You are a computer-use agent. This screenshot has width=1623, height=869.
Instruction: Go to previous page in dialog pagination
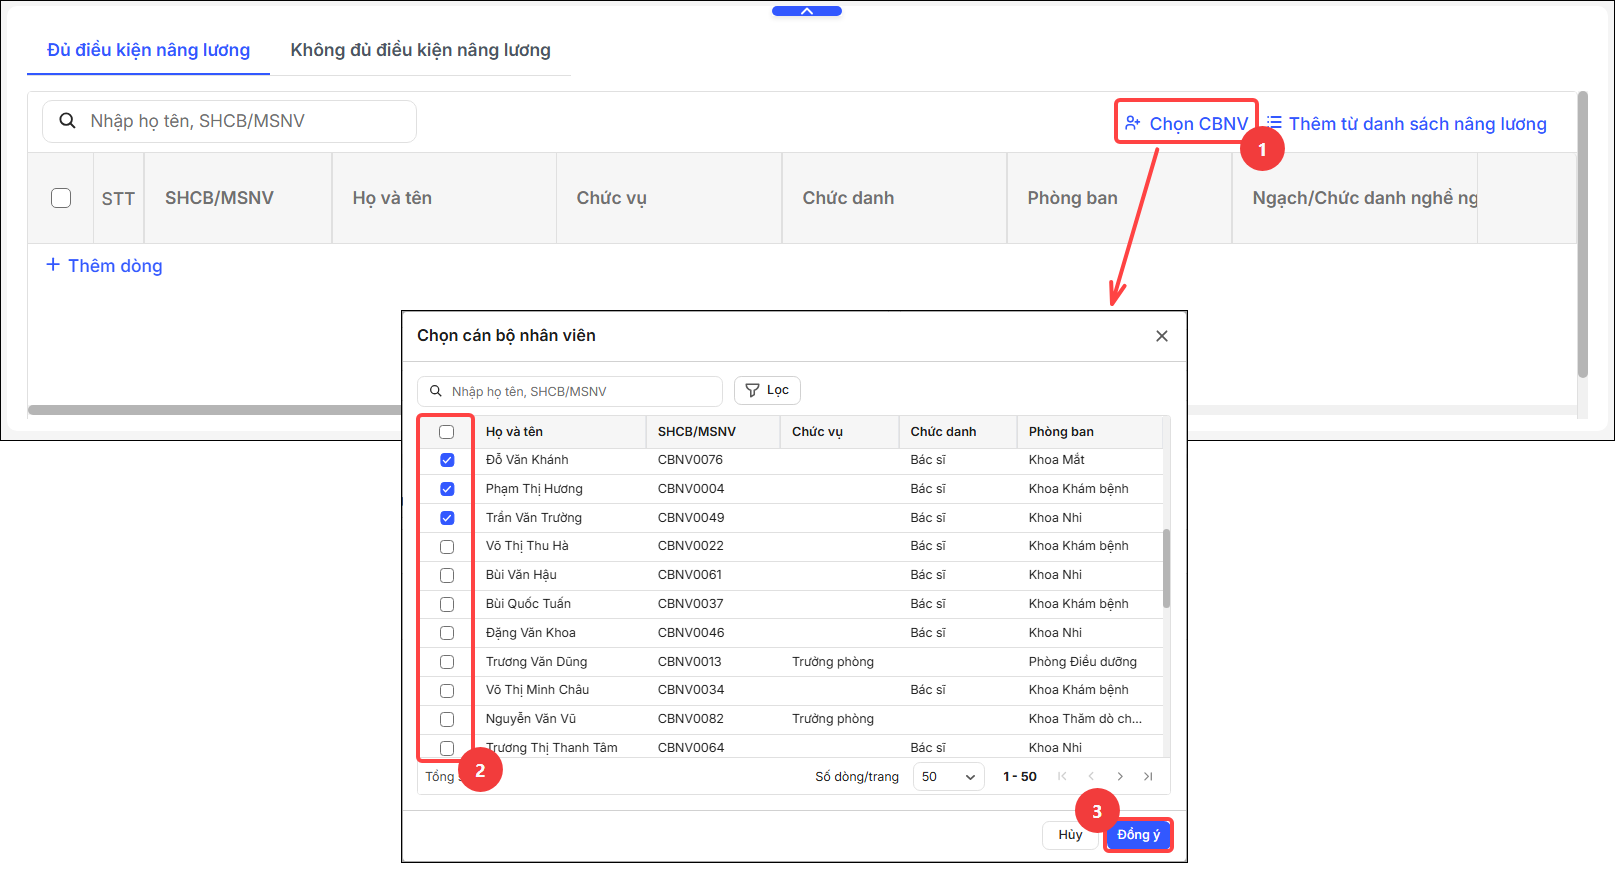[x=1091, y=776]
